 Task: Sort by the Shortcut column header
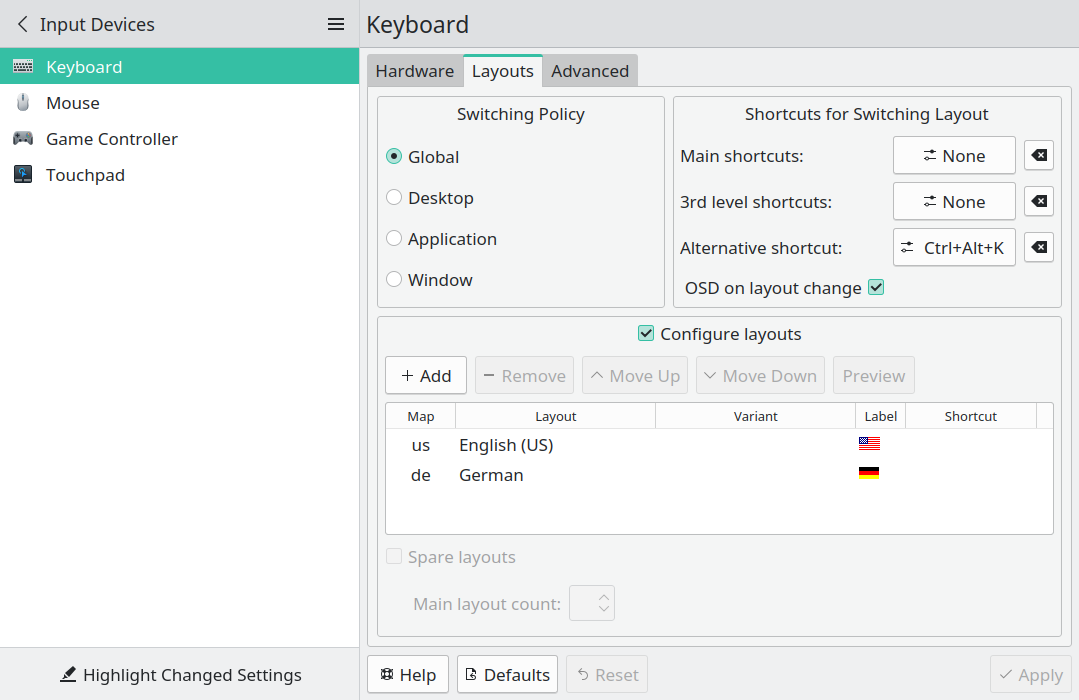point(971,416)
